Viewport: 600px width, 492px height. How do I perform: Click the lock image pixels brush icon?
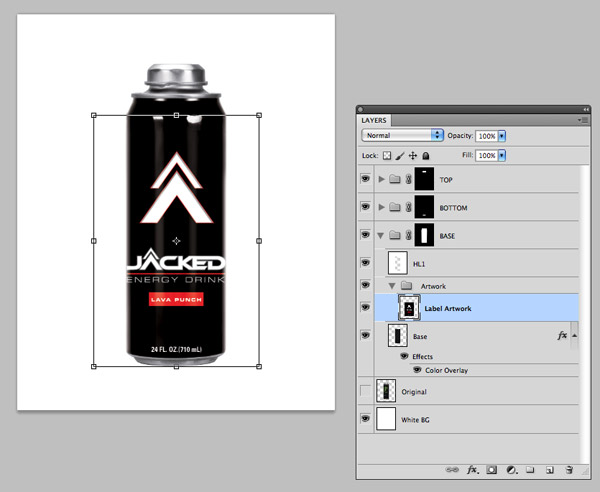click(x=399, y=156)
